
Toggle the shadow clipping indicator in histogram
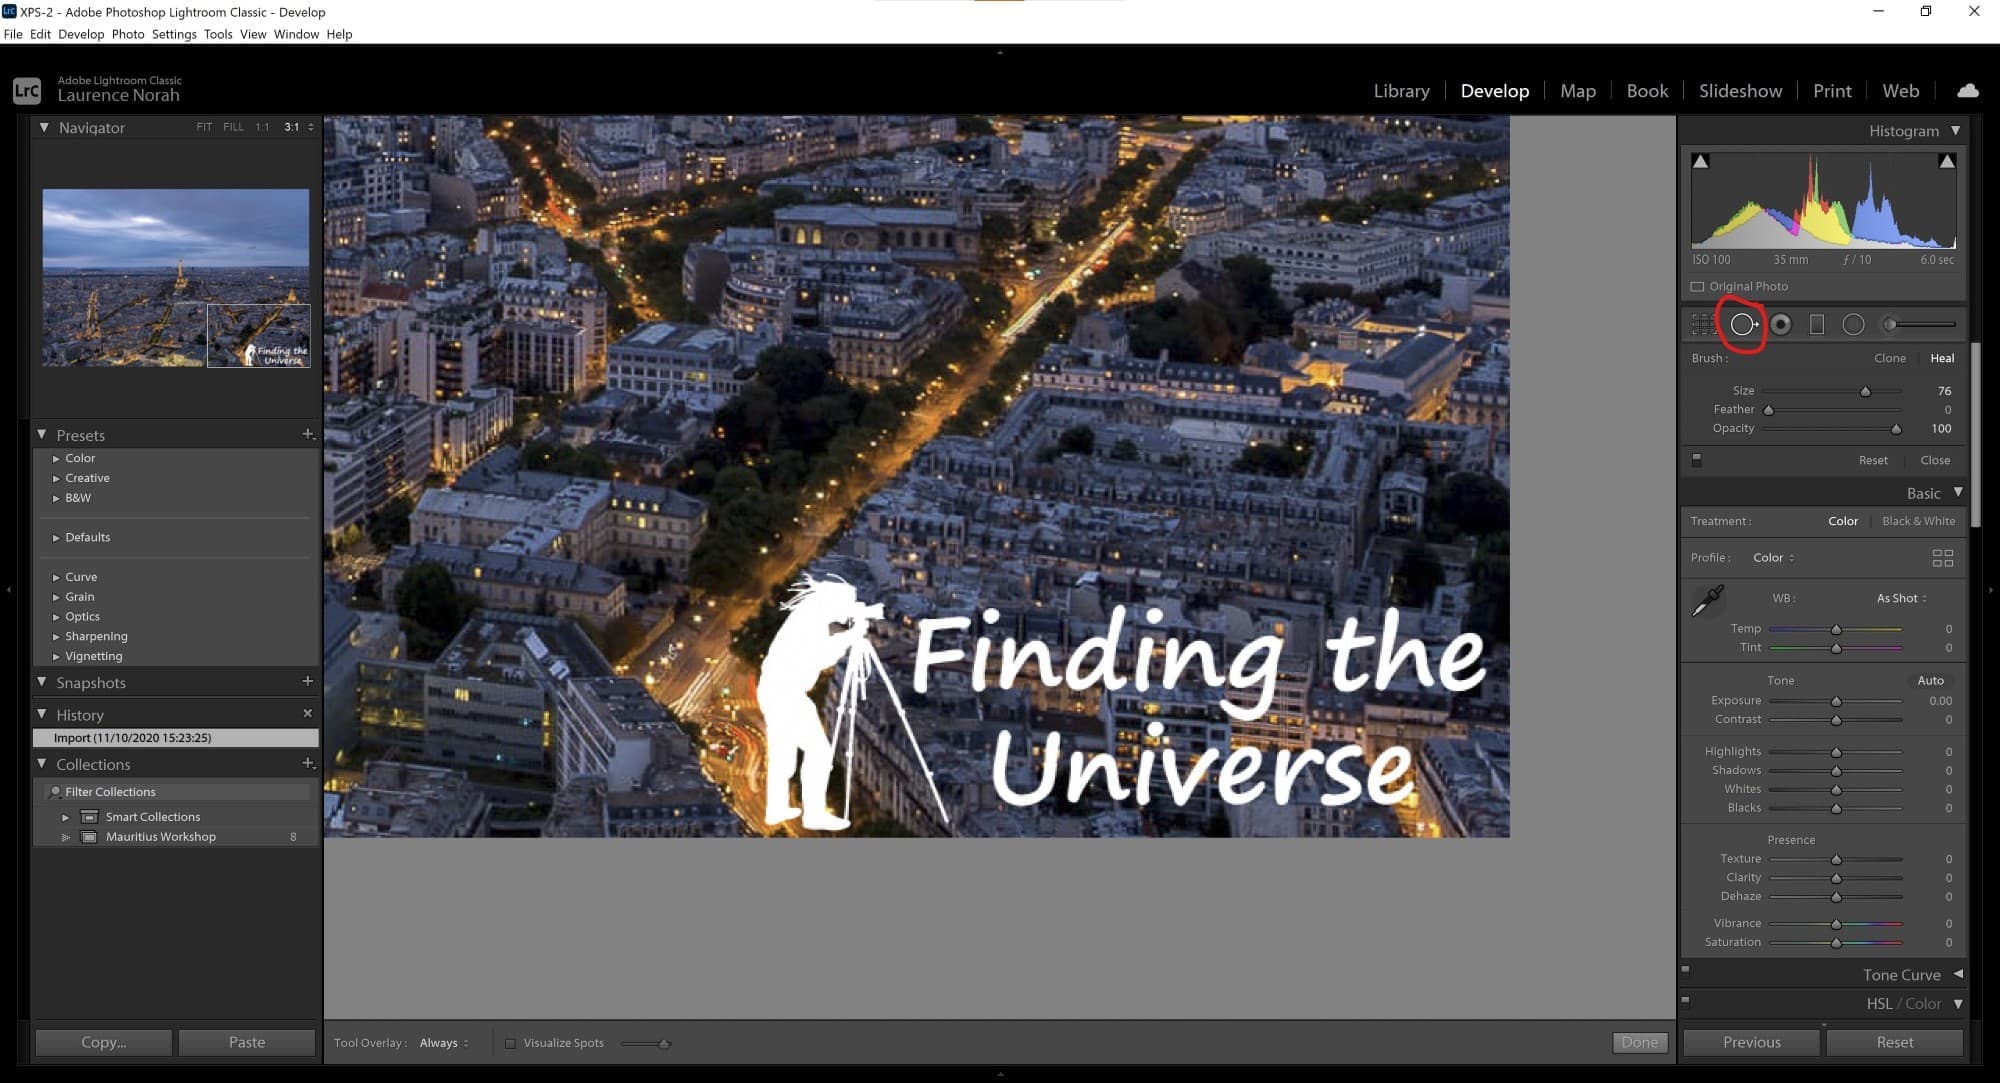click(x=1700, y=161)
